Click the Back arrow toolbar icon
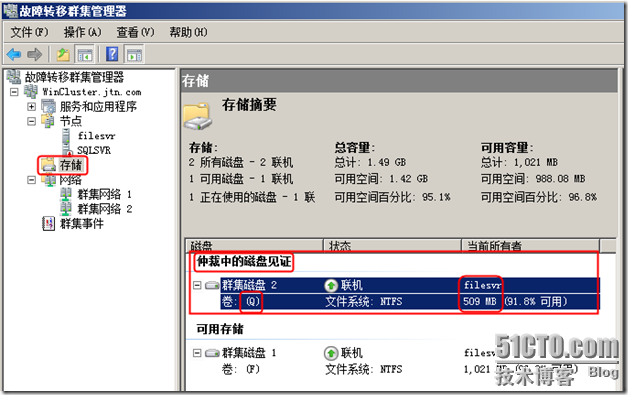Image resolution: width=628 pixels, height=395 pixels. click(14, 54)
